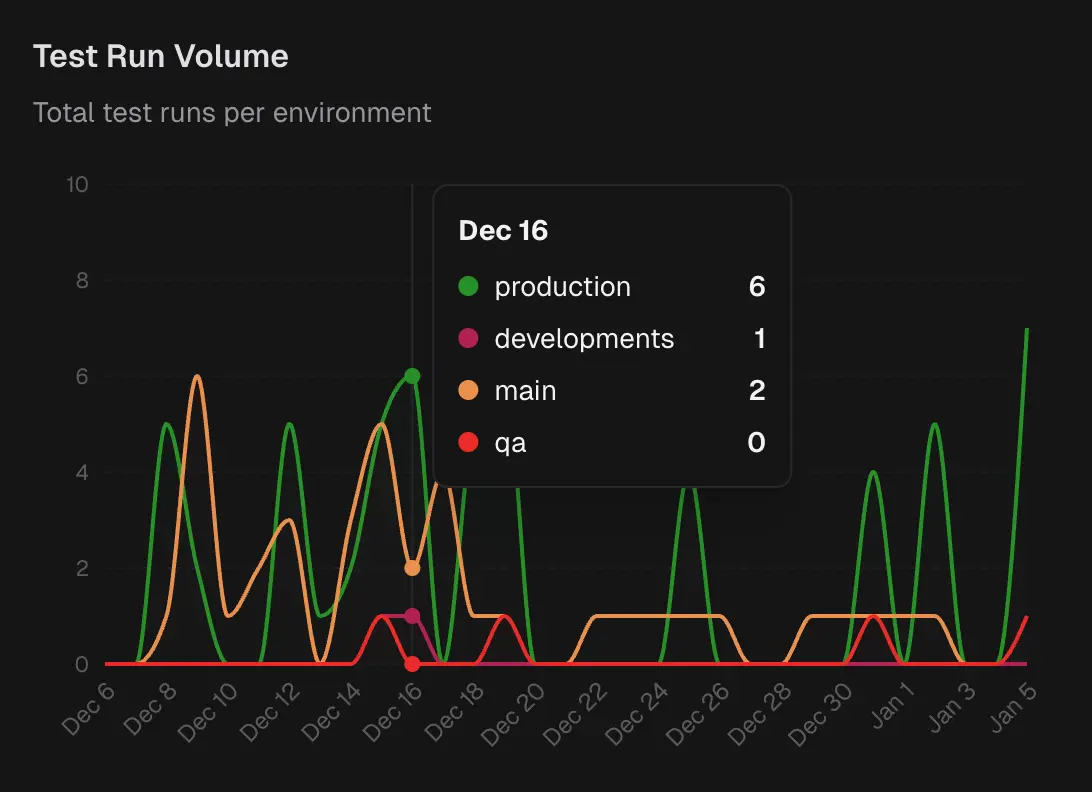
Task: Click the green production legend dot
Action: click(466, 287)
